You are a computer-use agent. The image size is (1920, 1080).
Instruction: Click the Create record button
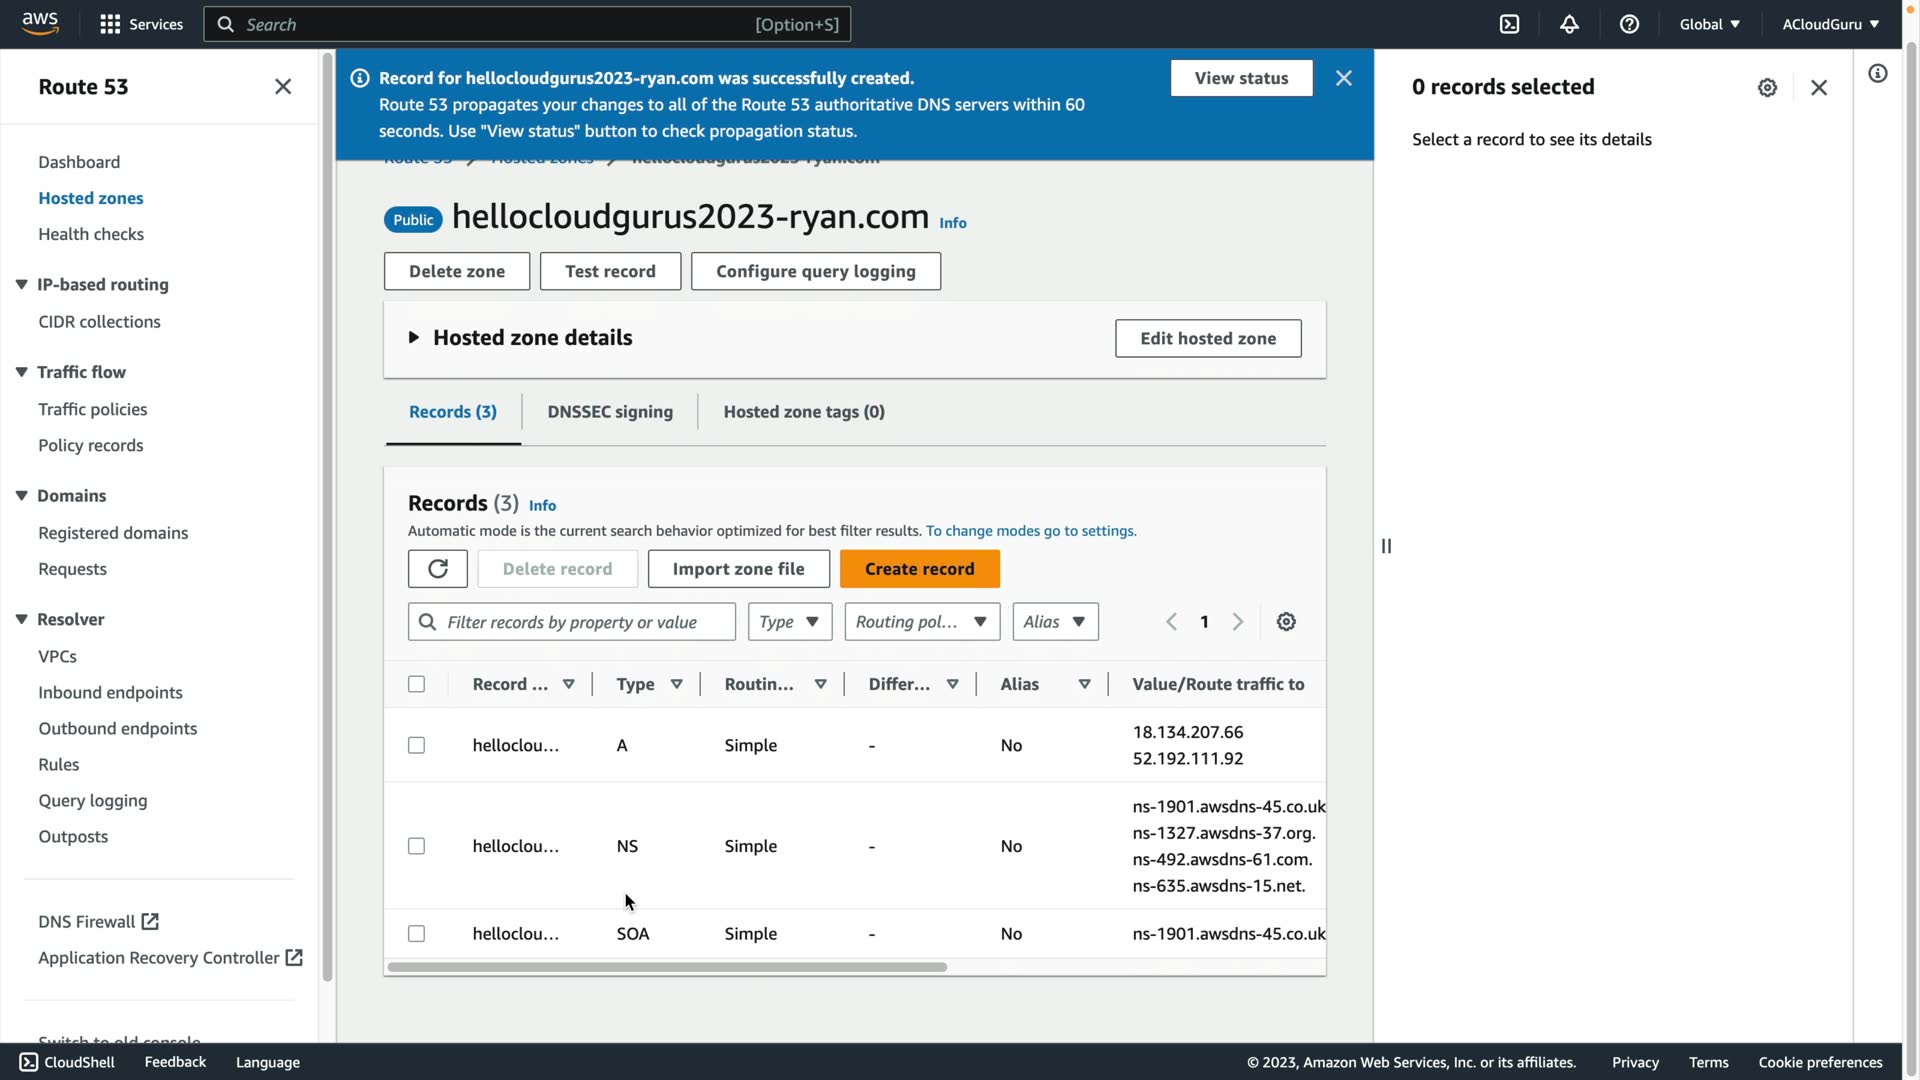point(919,569)
